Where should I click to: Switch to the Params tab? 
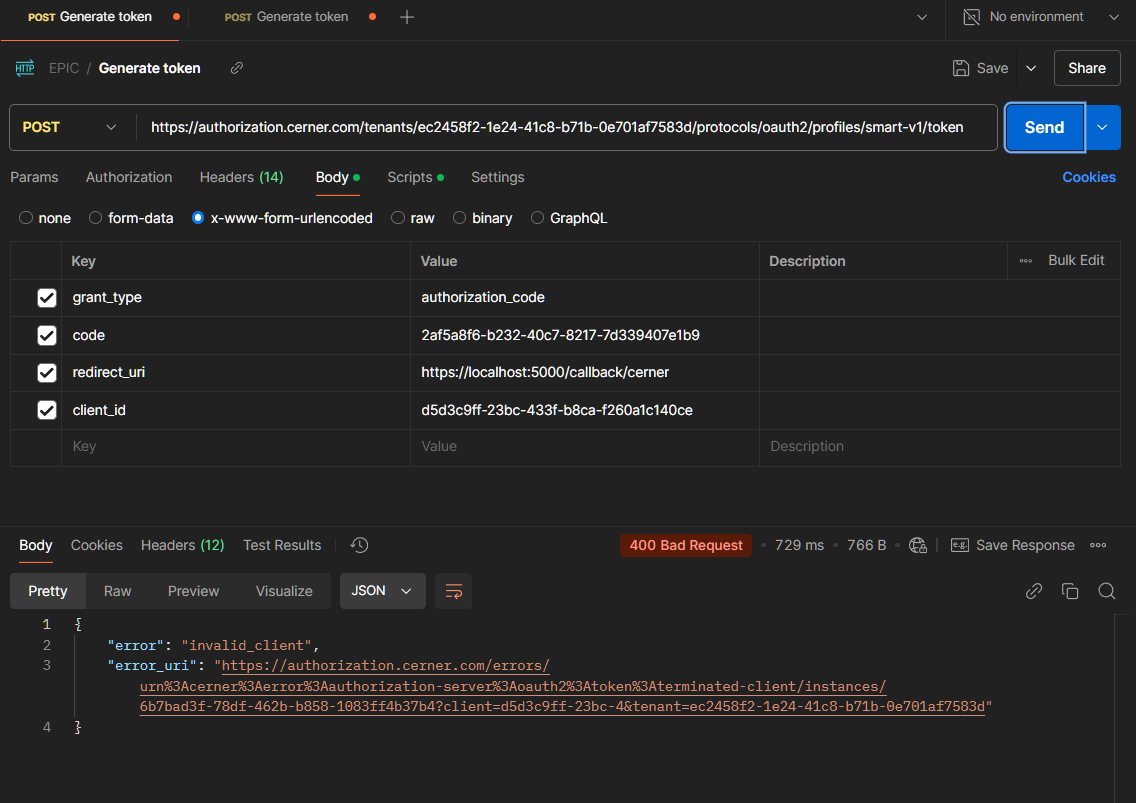click(x=34, y=178)
